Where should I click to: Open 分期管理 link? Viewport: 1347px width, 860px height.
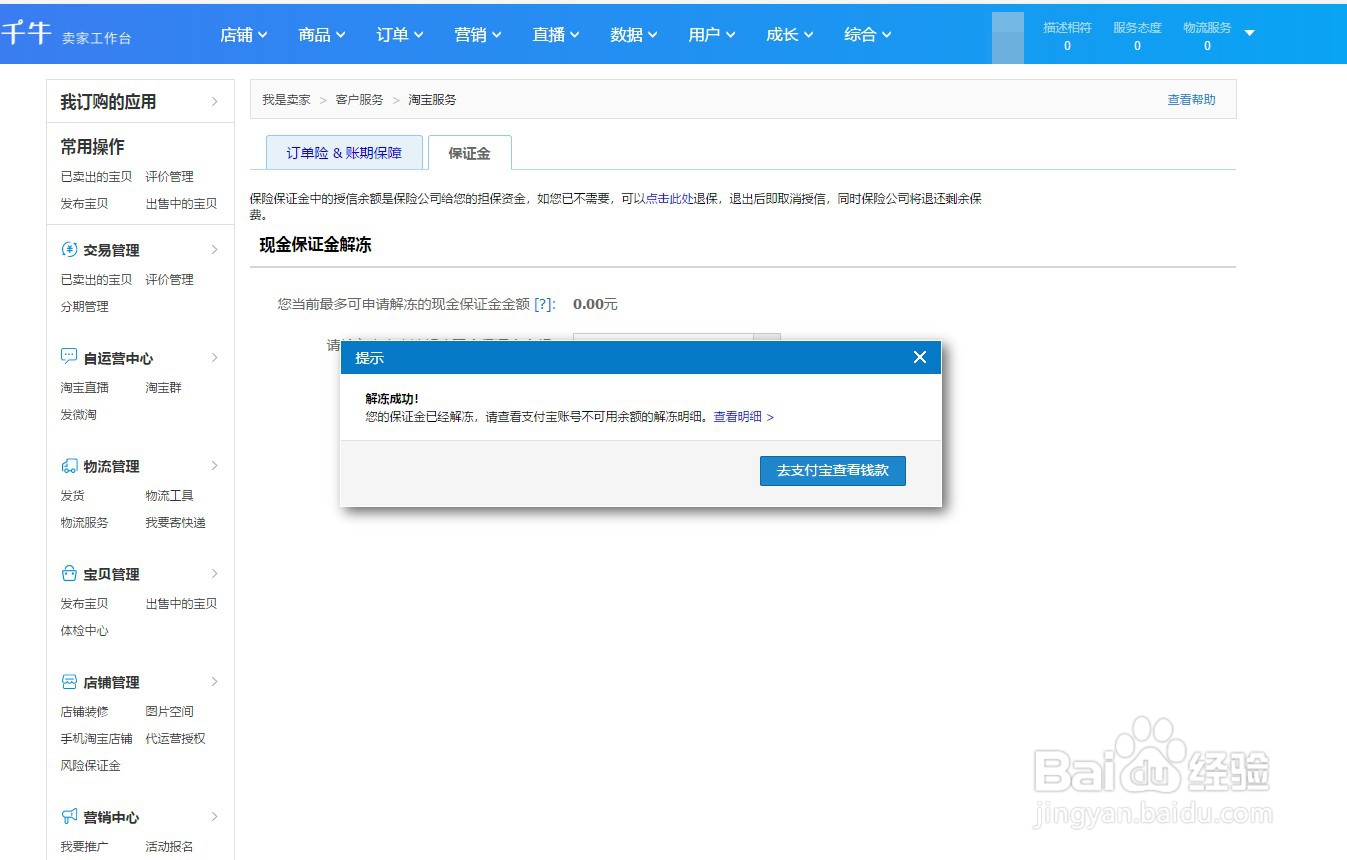tap(84, 307)
